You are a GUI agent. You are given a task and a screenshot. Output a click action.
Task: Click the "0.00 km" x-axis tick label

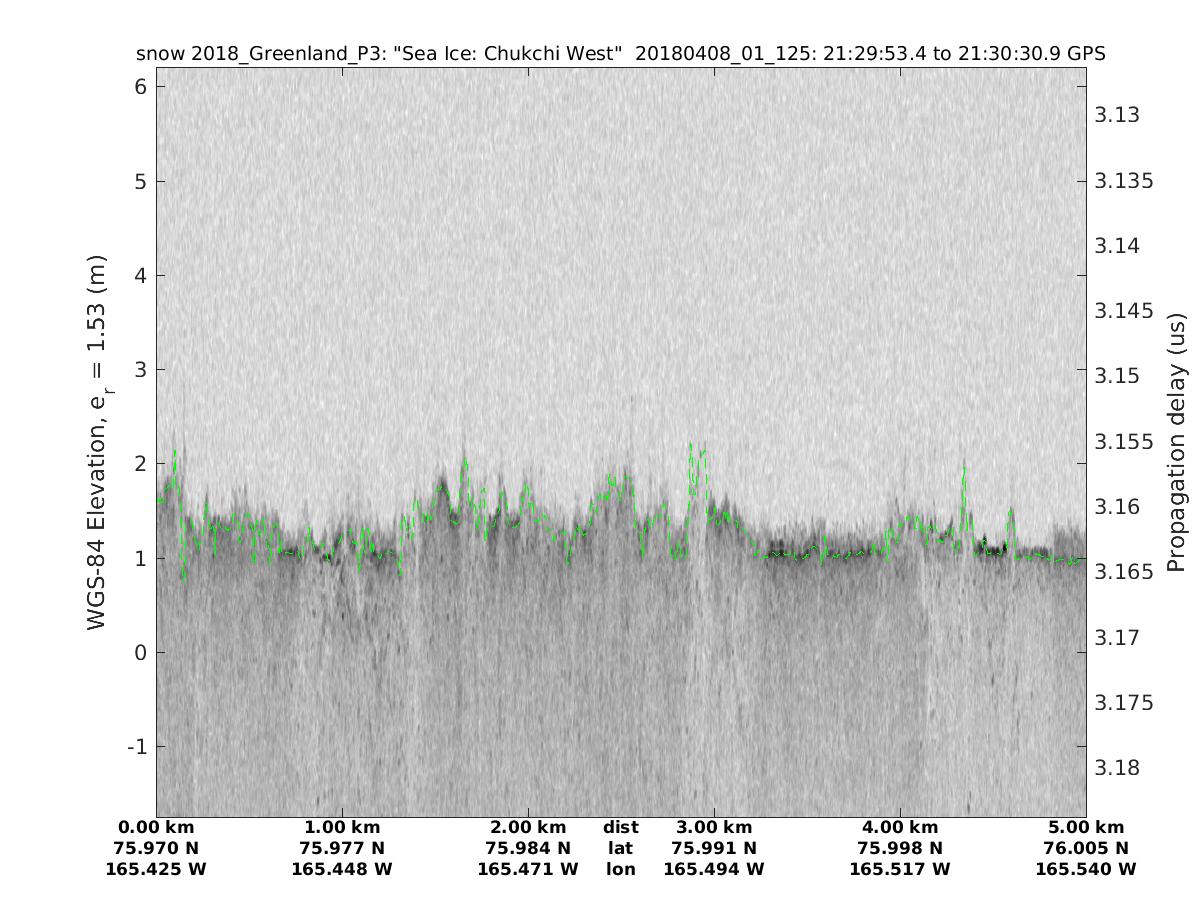pyautogui.click(x=156, y=827)
